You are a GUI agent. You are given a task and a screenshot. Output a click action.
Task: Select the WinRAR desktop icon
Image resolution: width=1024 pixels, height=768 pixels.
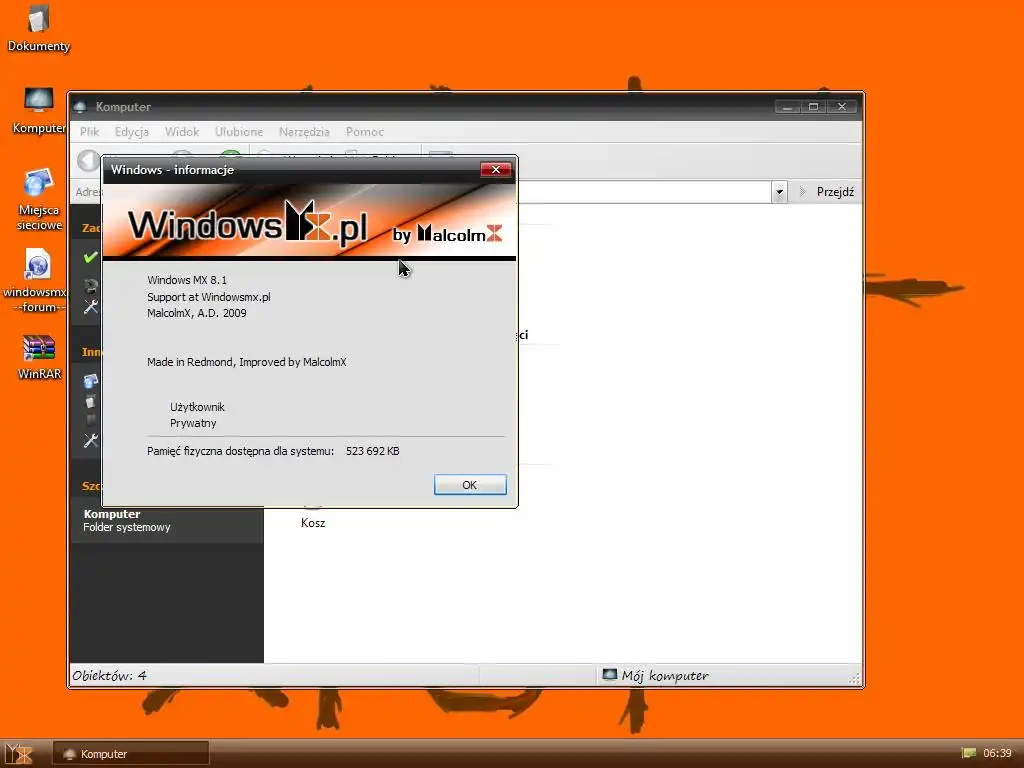tap(39, 357)
